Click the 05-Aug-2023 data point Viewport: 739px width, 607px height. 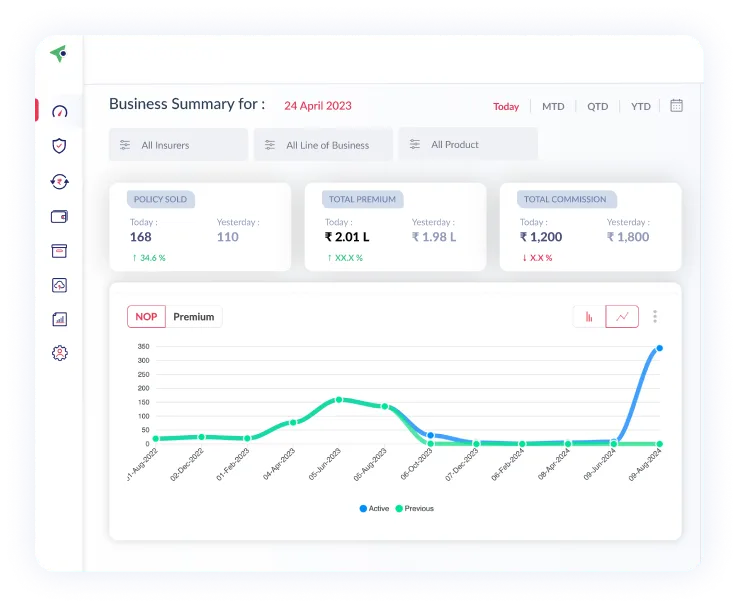click(x=385, y=406)
